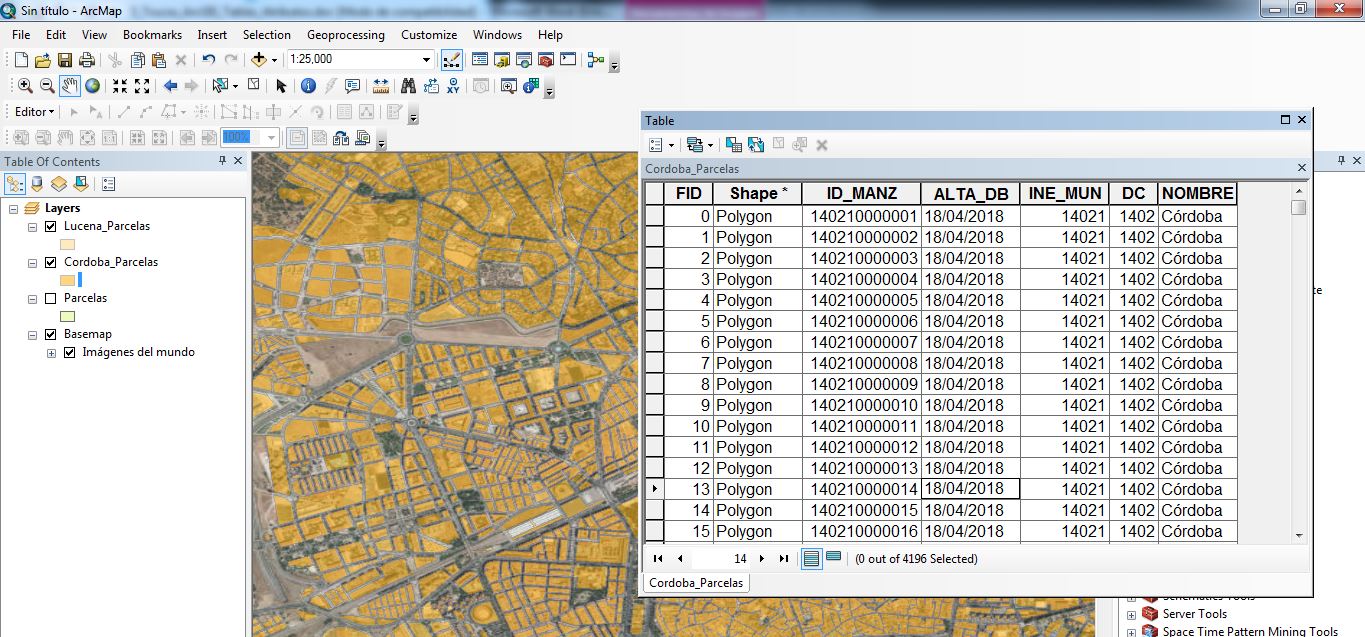Screen dimensions: 1365x637
Task: Click the Go To XY icon
Action: pos(453,86)
